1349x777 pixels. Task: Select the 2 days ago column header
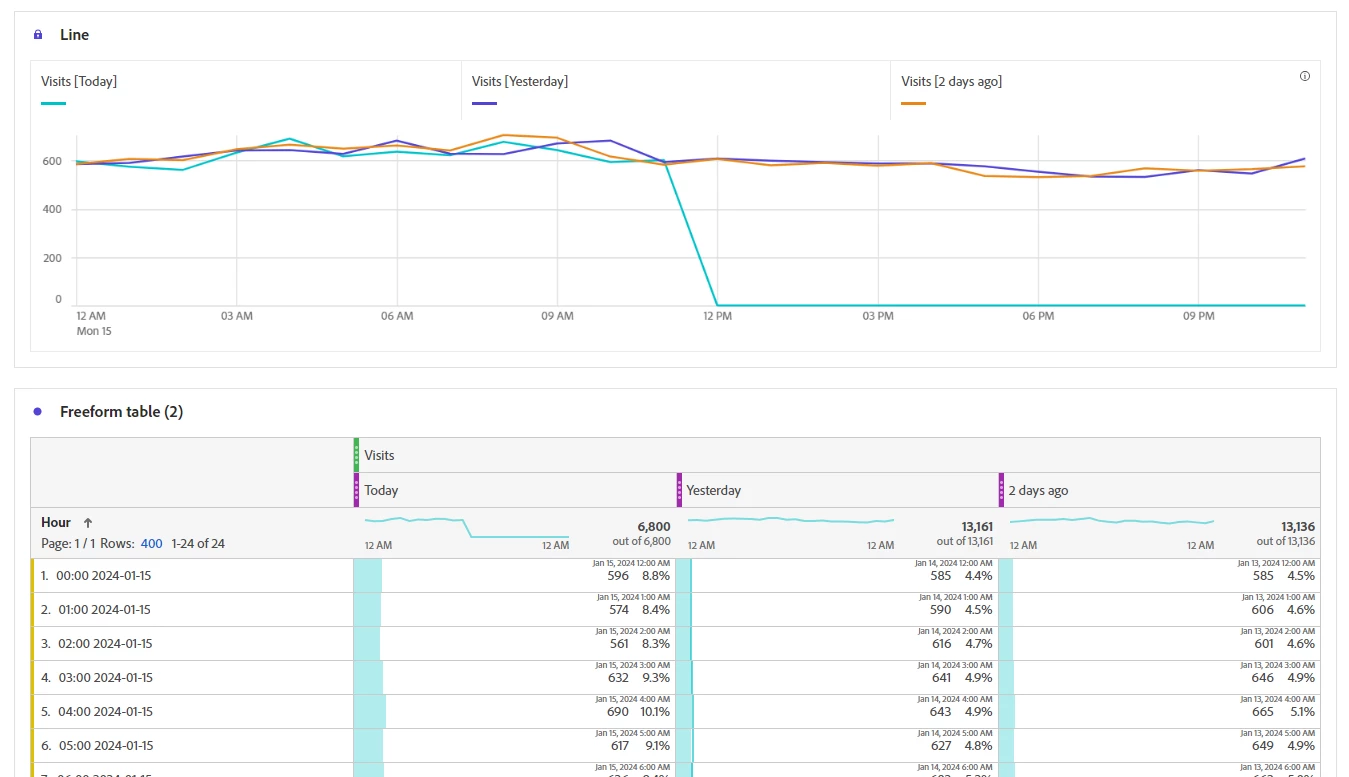point(1159,490)
